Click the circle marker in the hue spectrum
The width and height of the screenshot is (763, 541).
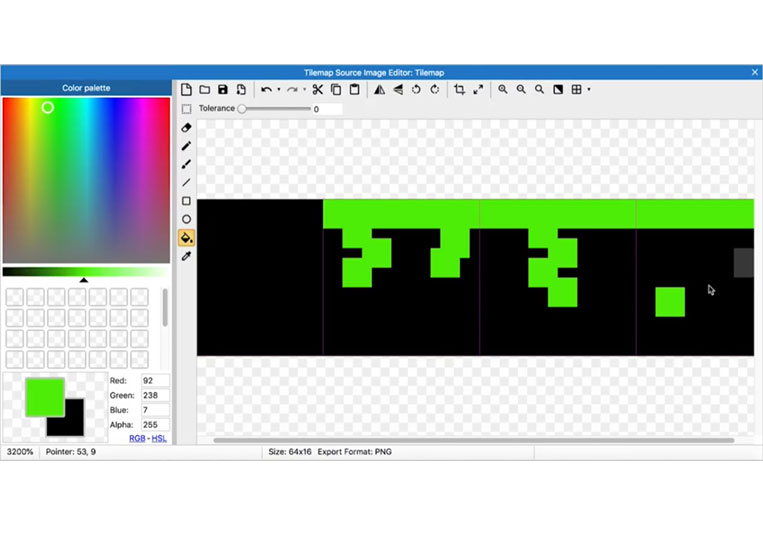48,108
